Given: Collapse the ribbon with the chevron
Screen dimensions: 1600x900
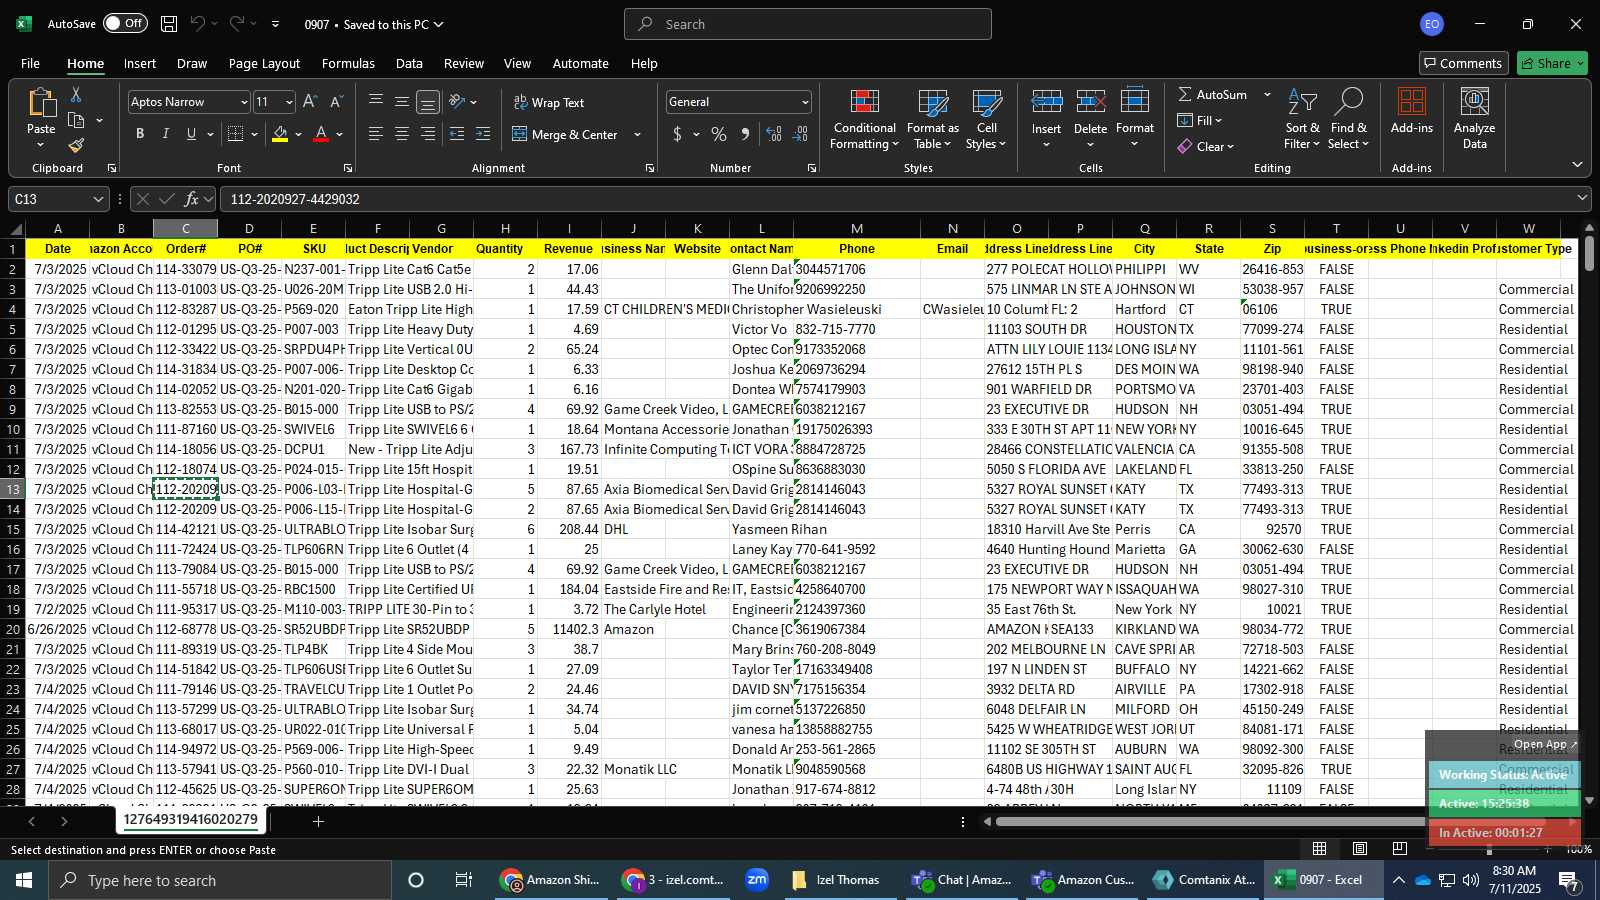Looking at the screenshot, I should coord(1577,164).
